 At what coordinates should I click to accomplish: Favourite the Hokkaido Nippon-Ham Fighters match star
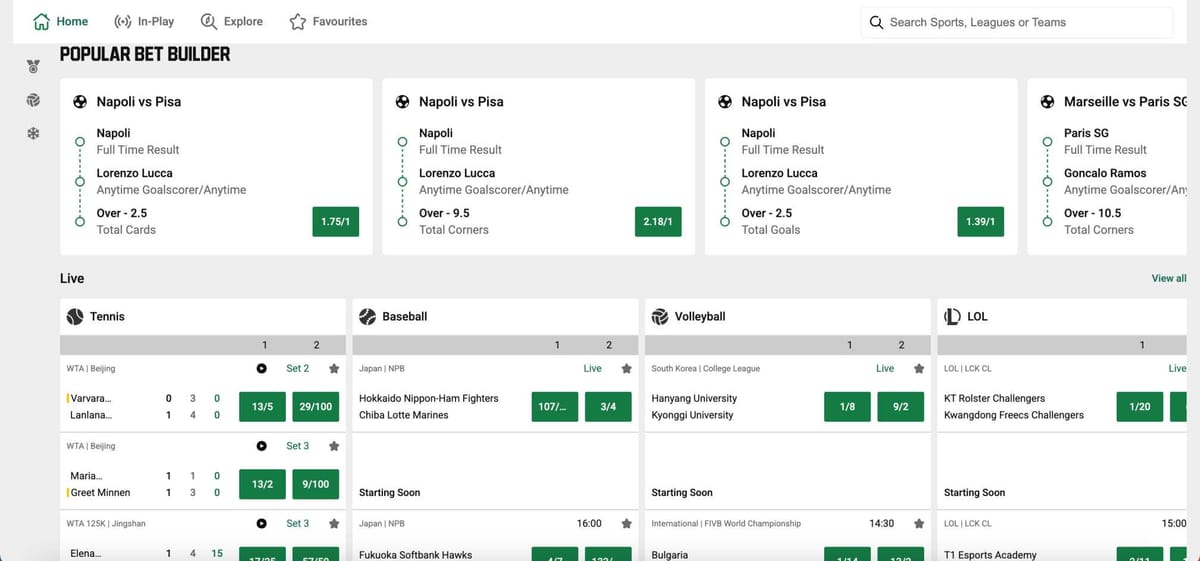pos(627,368)
